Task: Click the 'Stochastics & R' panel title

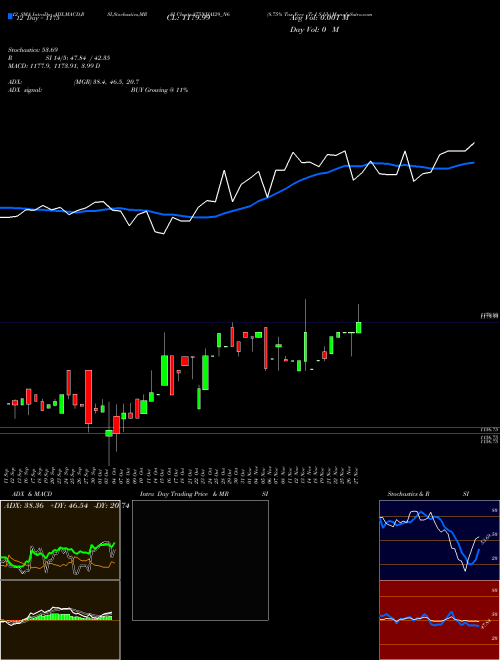Action: [x=408, y=494]
